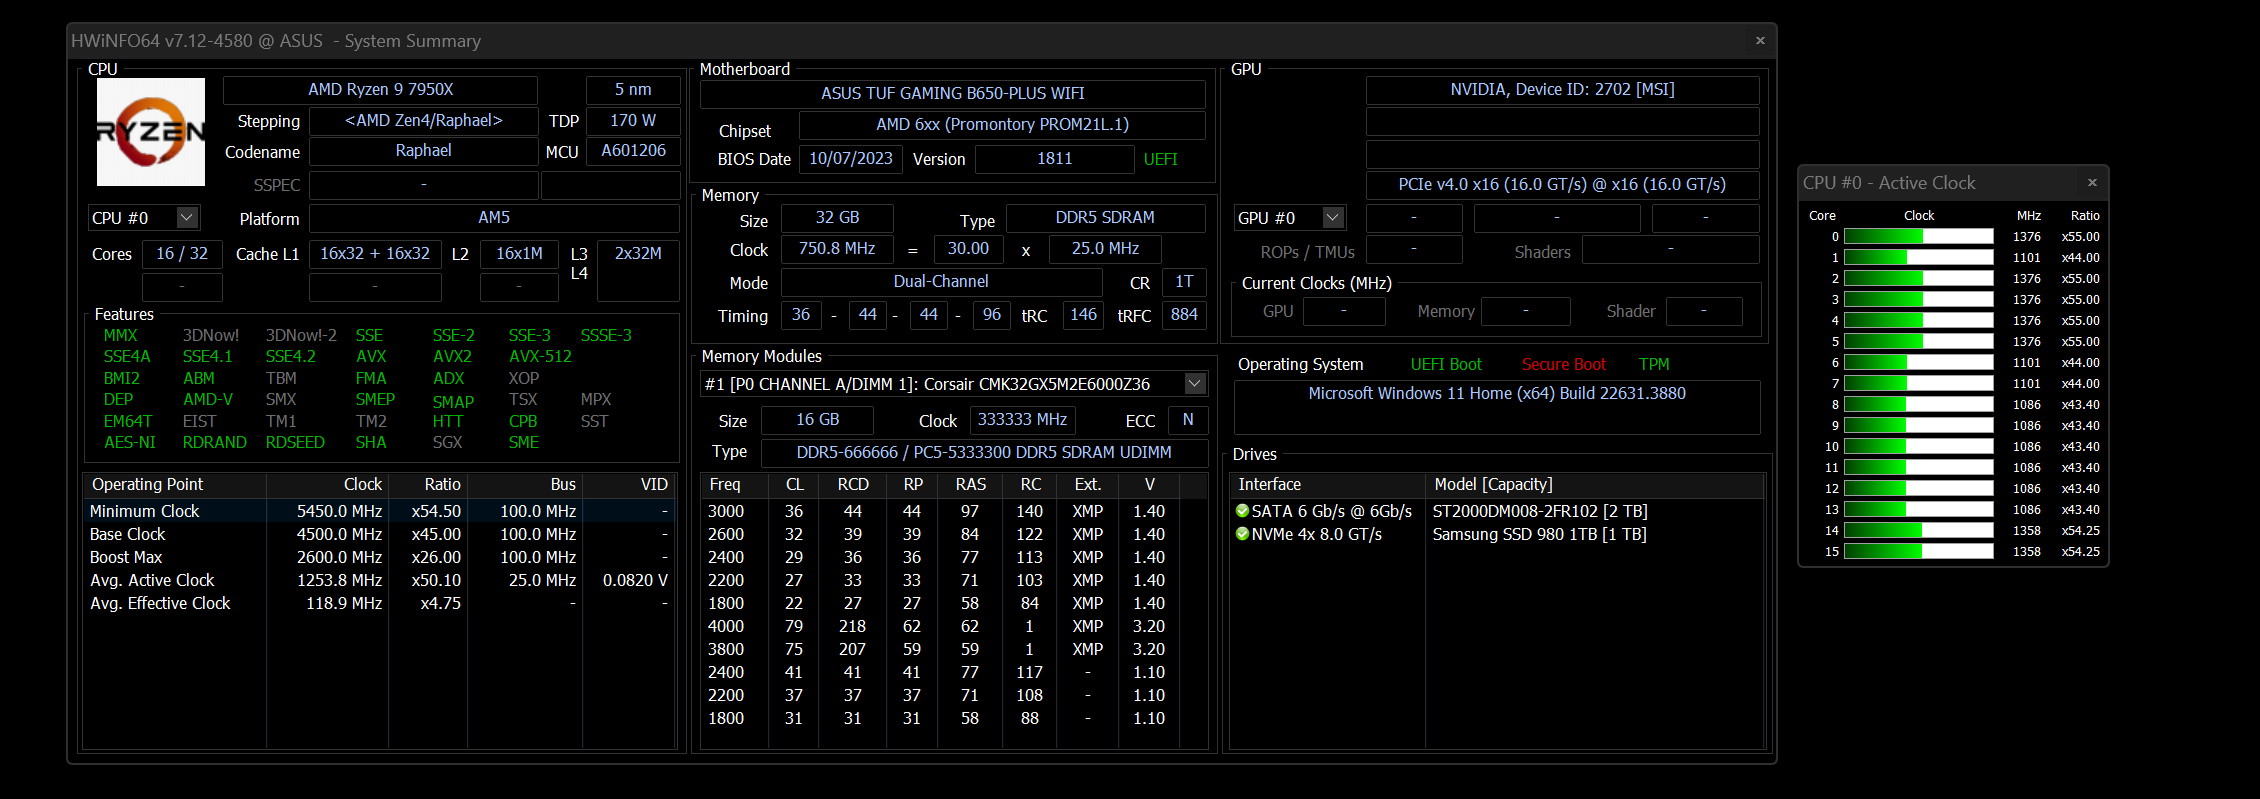Click the SSE4.2 feature label
This screenshot has width=2260, height=799.
(290, 357)
